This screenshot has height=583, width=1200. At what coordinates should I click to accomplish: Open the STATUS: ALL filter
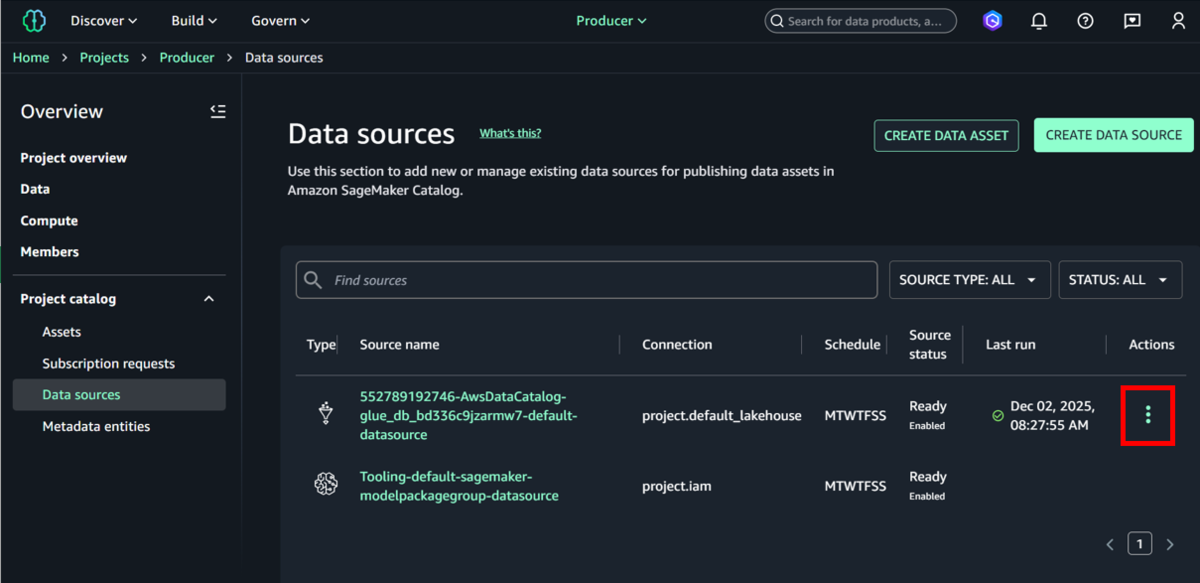(1120, 280)
